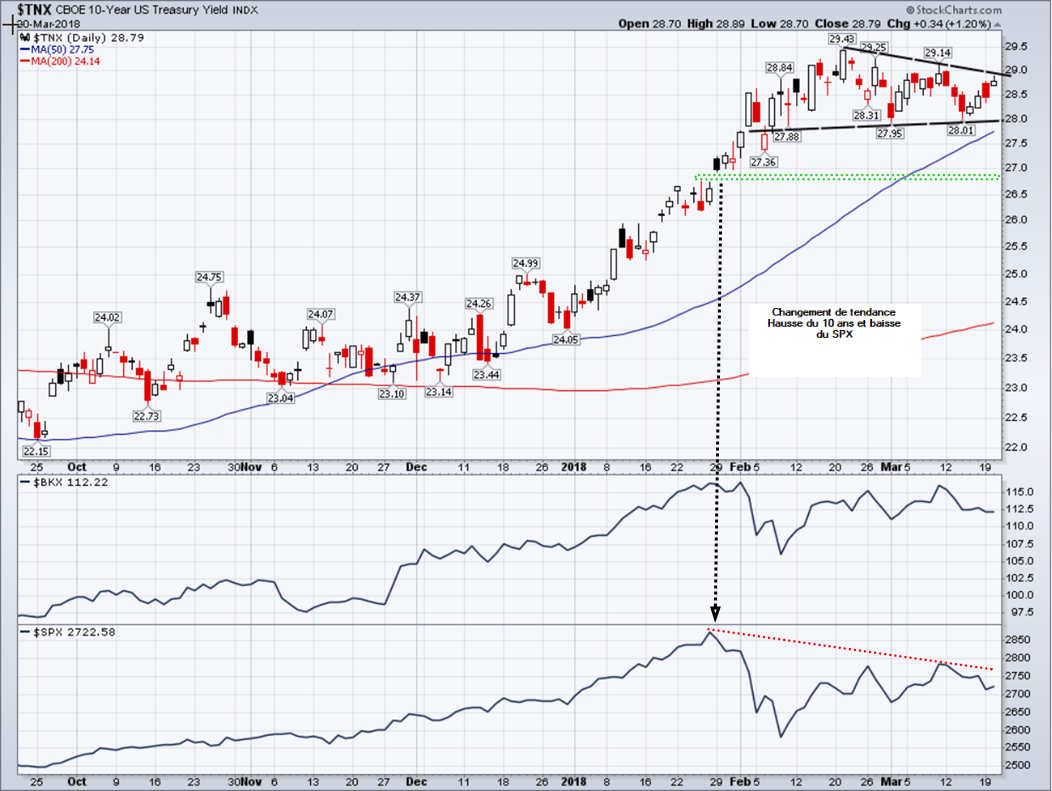This screenshot has width=1052, height=791.
Task: Click the 'Open 28.70' value in the header
Action: tap(649, 24)
